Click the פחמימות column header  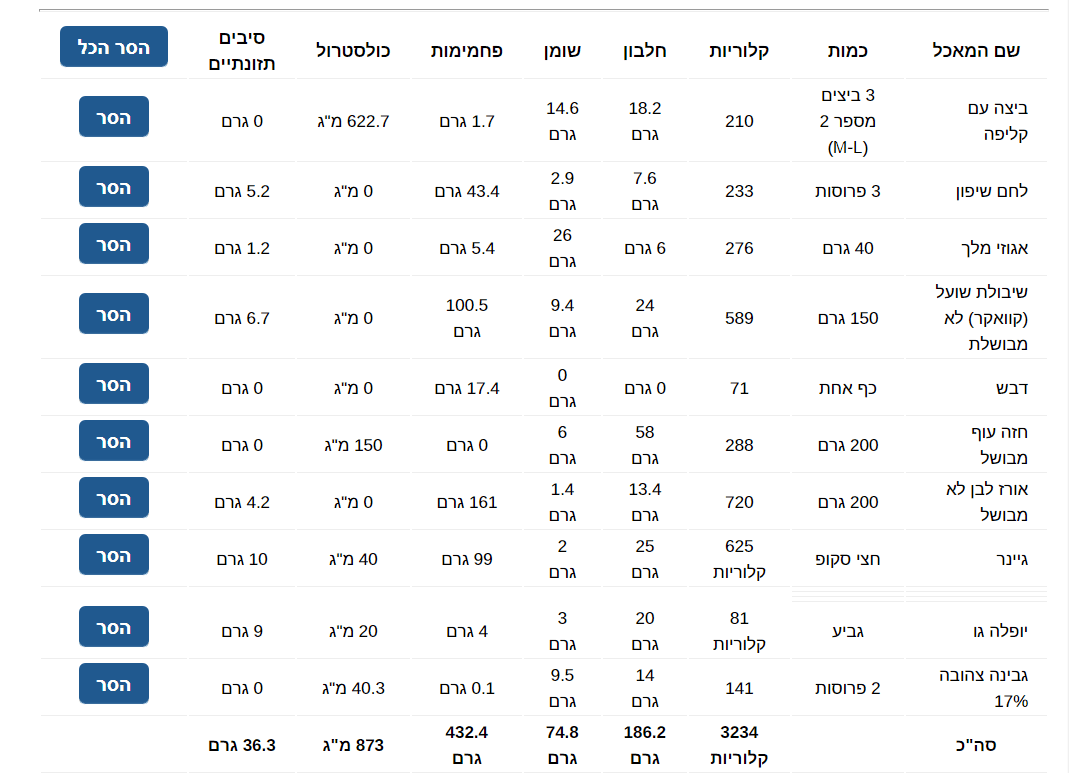pos(466,50)
